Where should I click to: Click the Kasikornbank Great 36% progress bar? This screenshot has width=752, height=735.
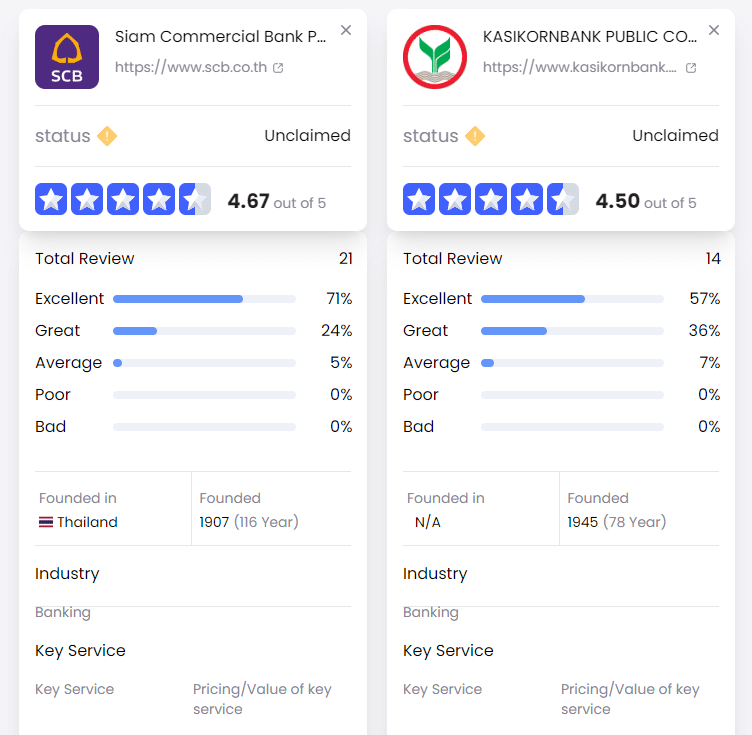tap(572, 331)
